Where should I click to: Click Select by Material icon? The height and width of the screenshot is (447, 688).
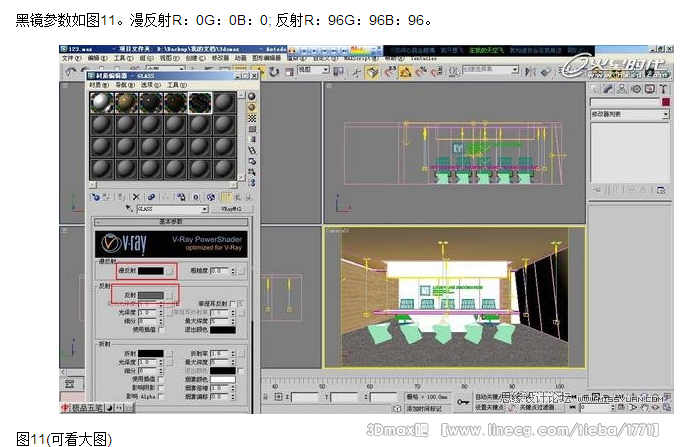click(252, 172)
